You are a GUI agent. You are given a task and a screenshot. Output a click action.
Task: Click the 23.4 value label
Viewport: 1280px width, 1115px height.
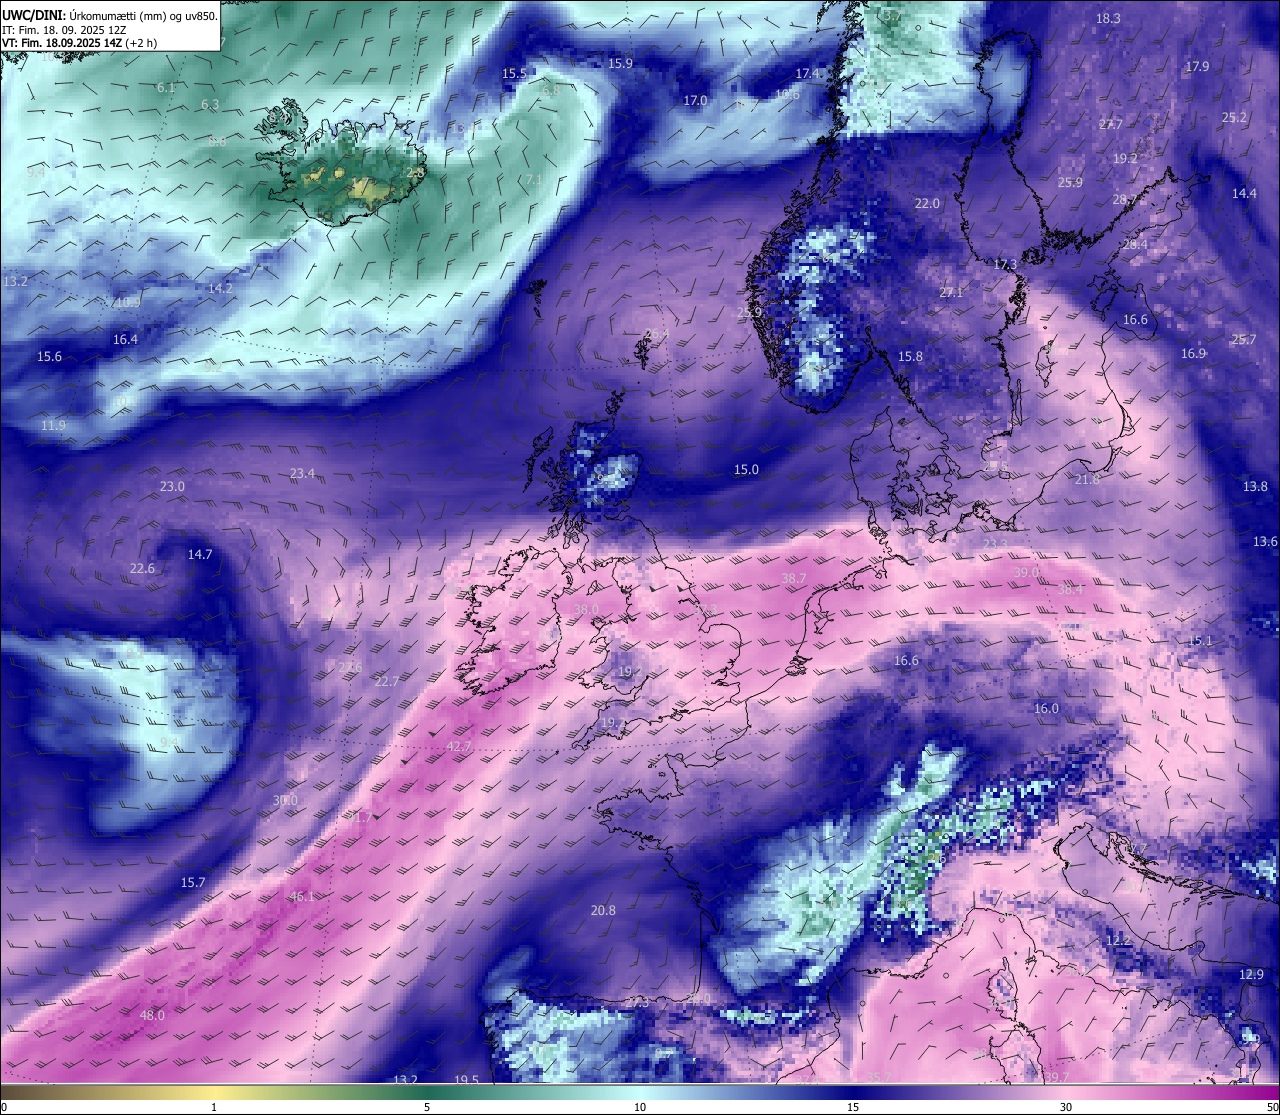click(x=302, y=473)
